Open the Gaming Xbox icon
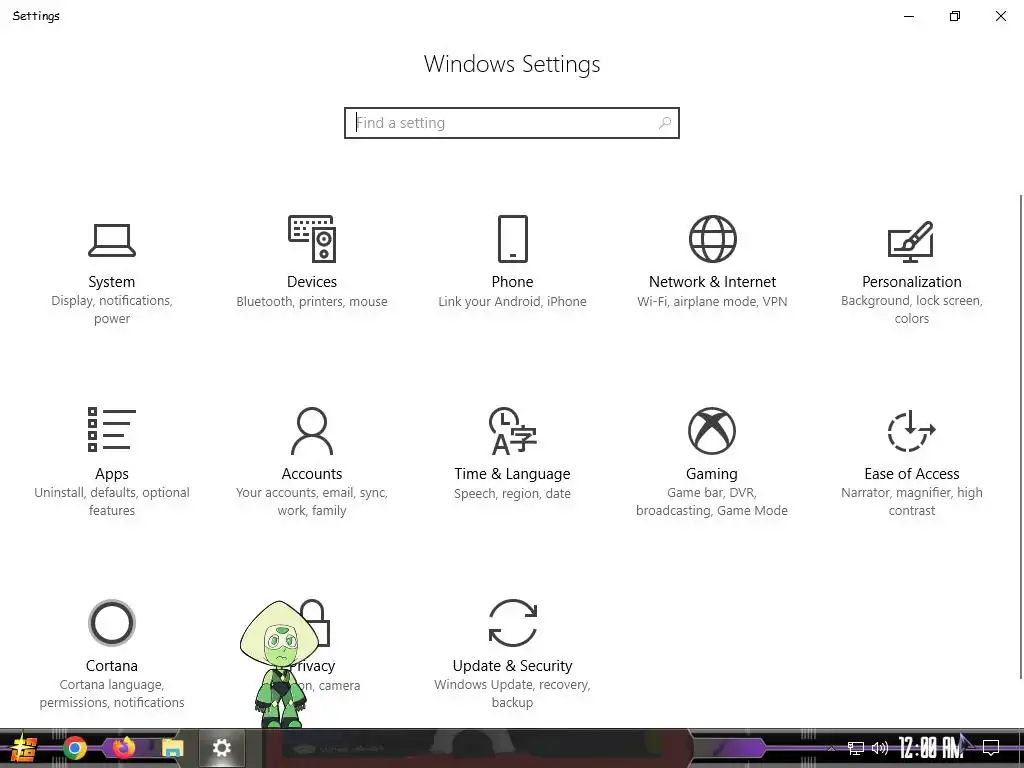The image size is (1024, 768). click(712, 431)
